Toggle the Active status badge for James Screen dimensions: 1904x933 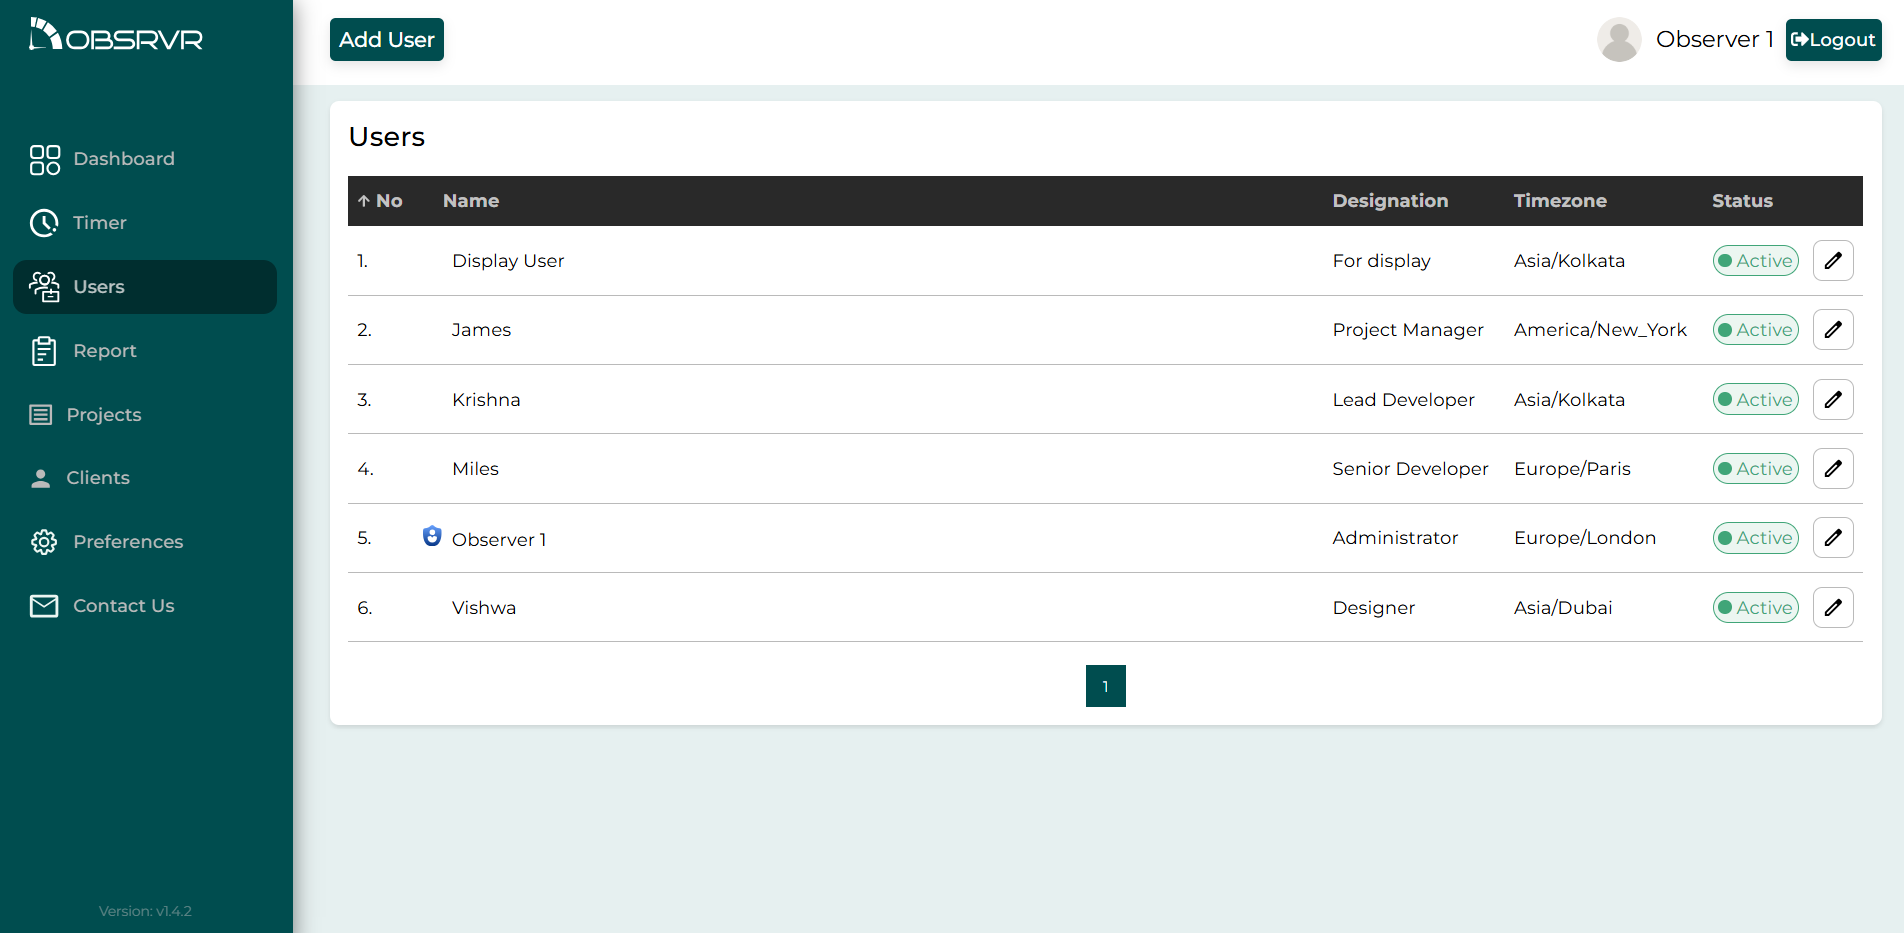click(1755, 330)
